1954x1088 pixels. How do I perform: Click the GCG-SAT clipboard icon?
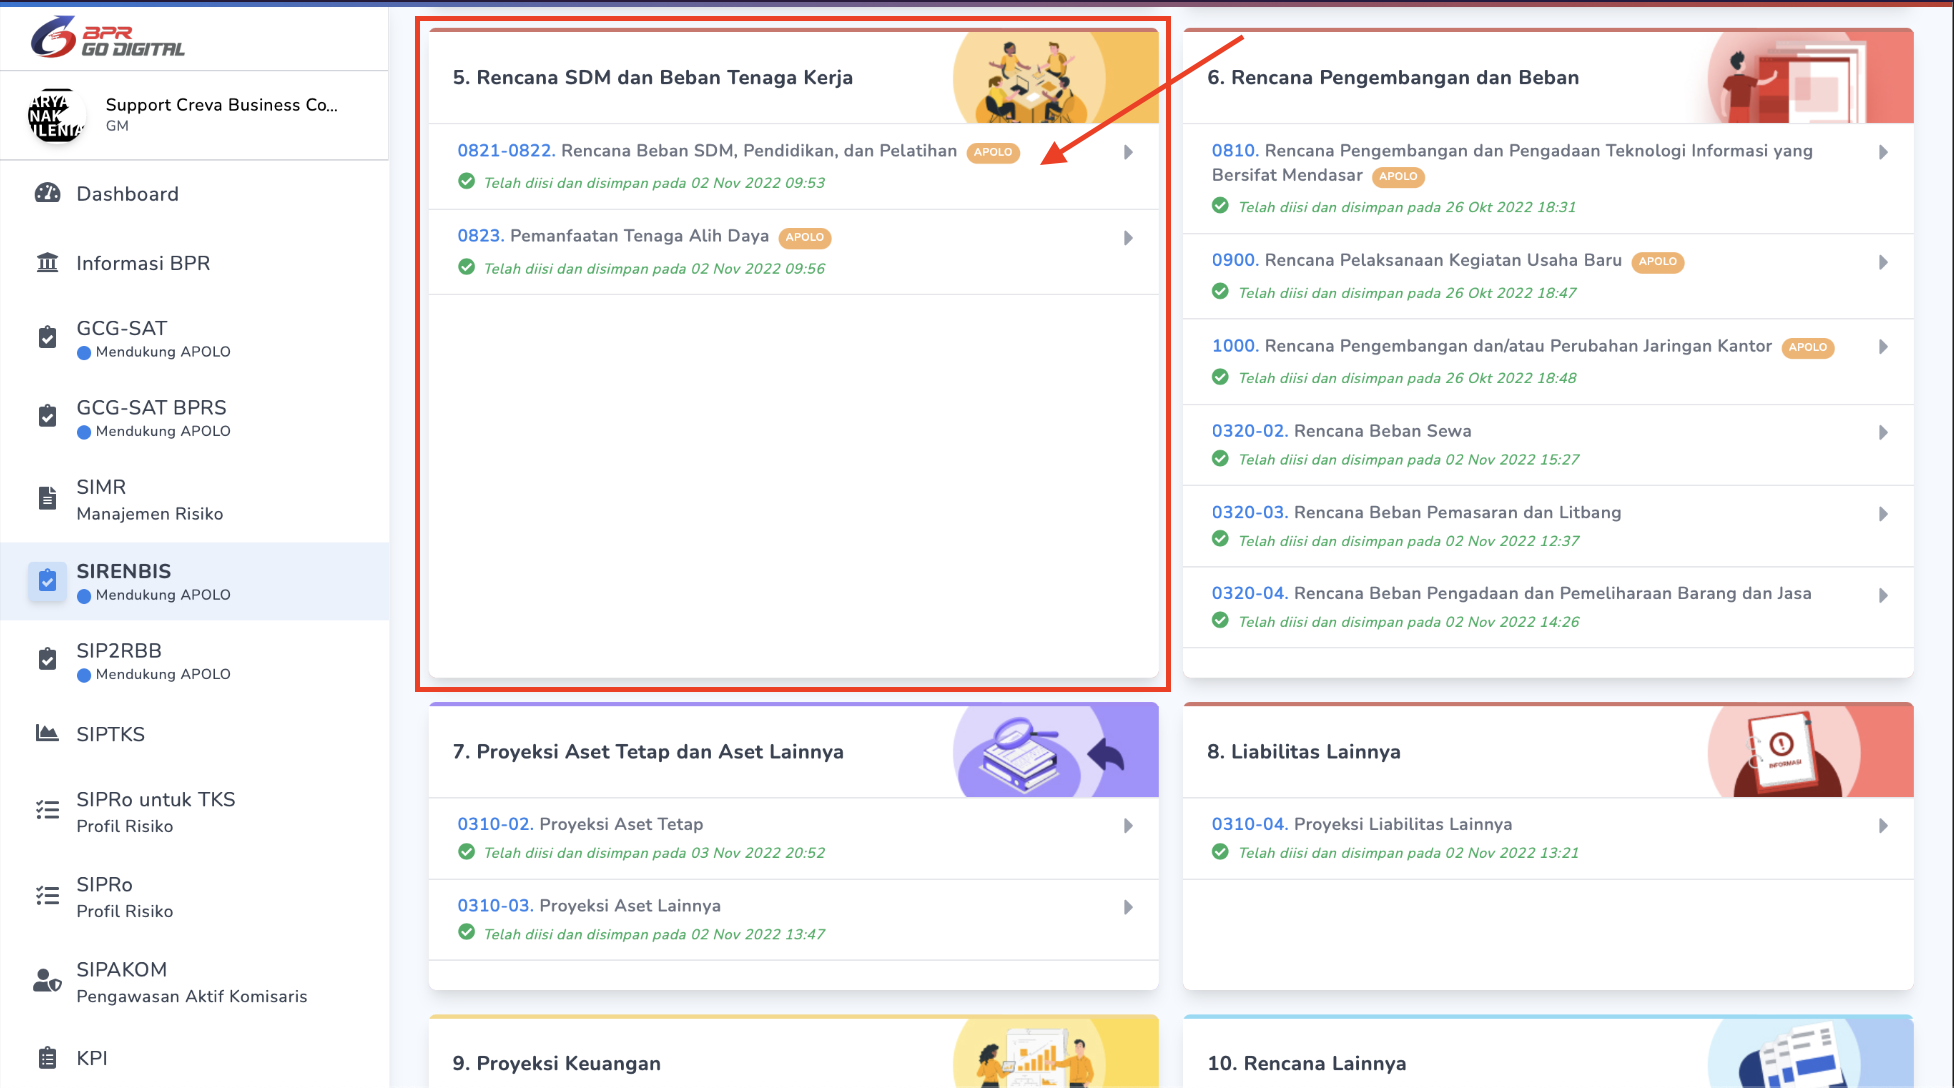[47, 338]
